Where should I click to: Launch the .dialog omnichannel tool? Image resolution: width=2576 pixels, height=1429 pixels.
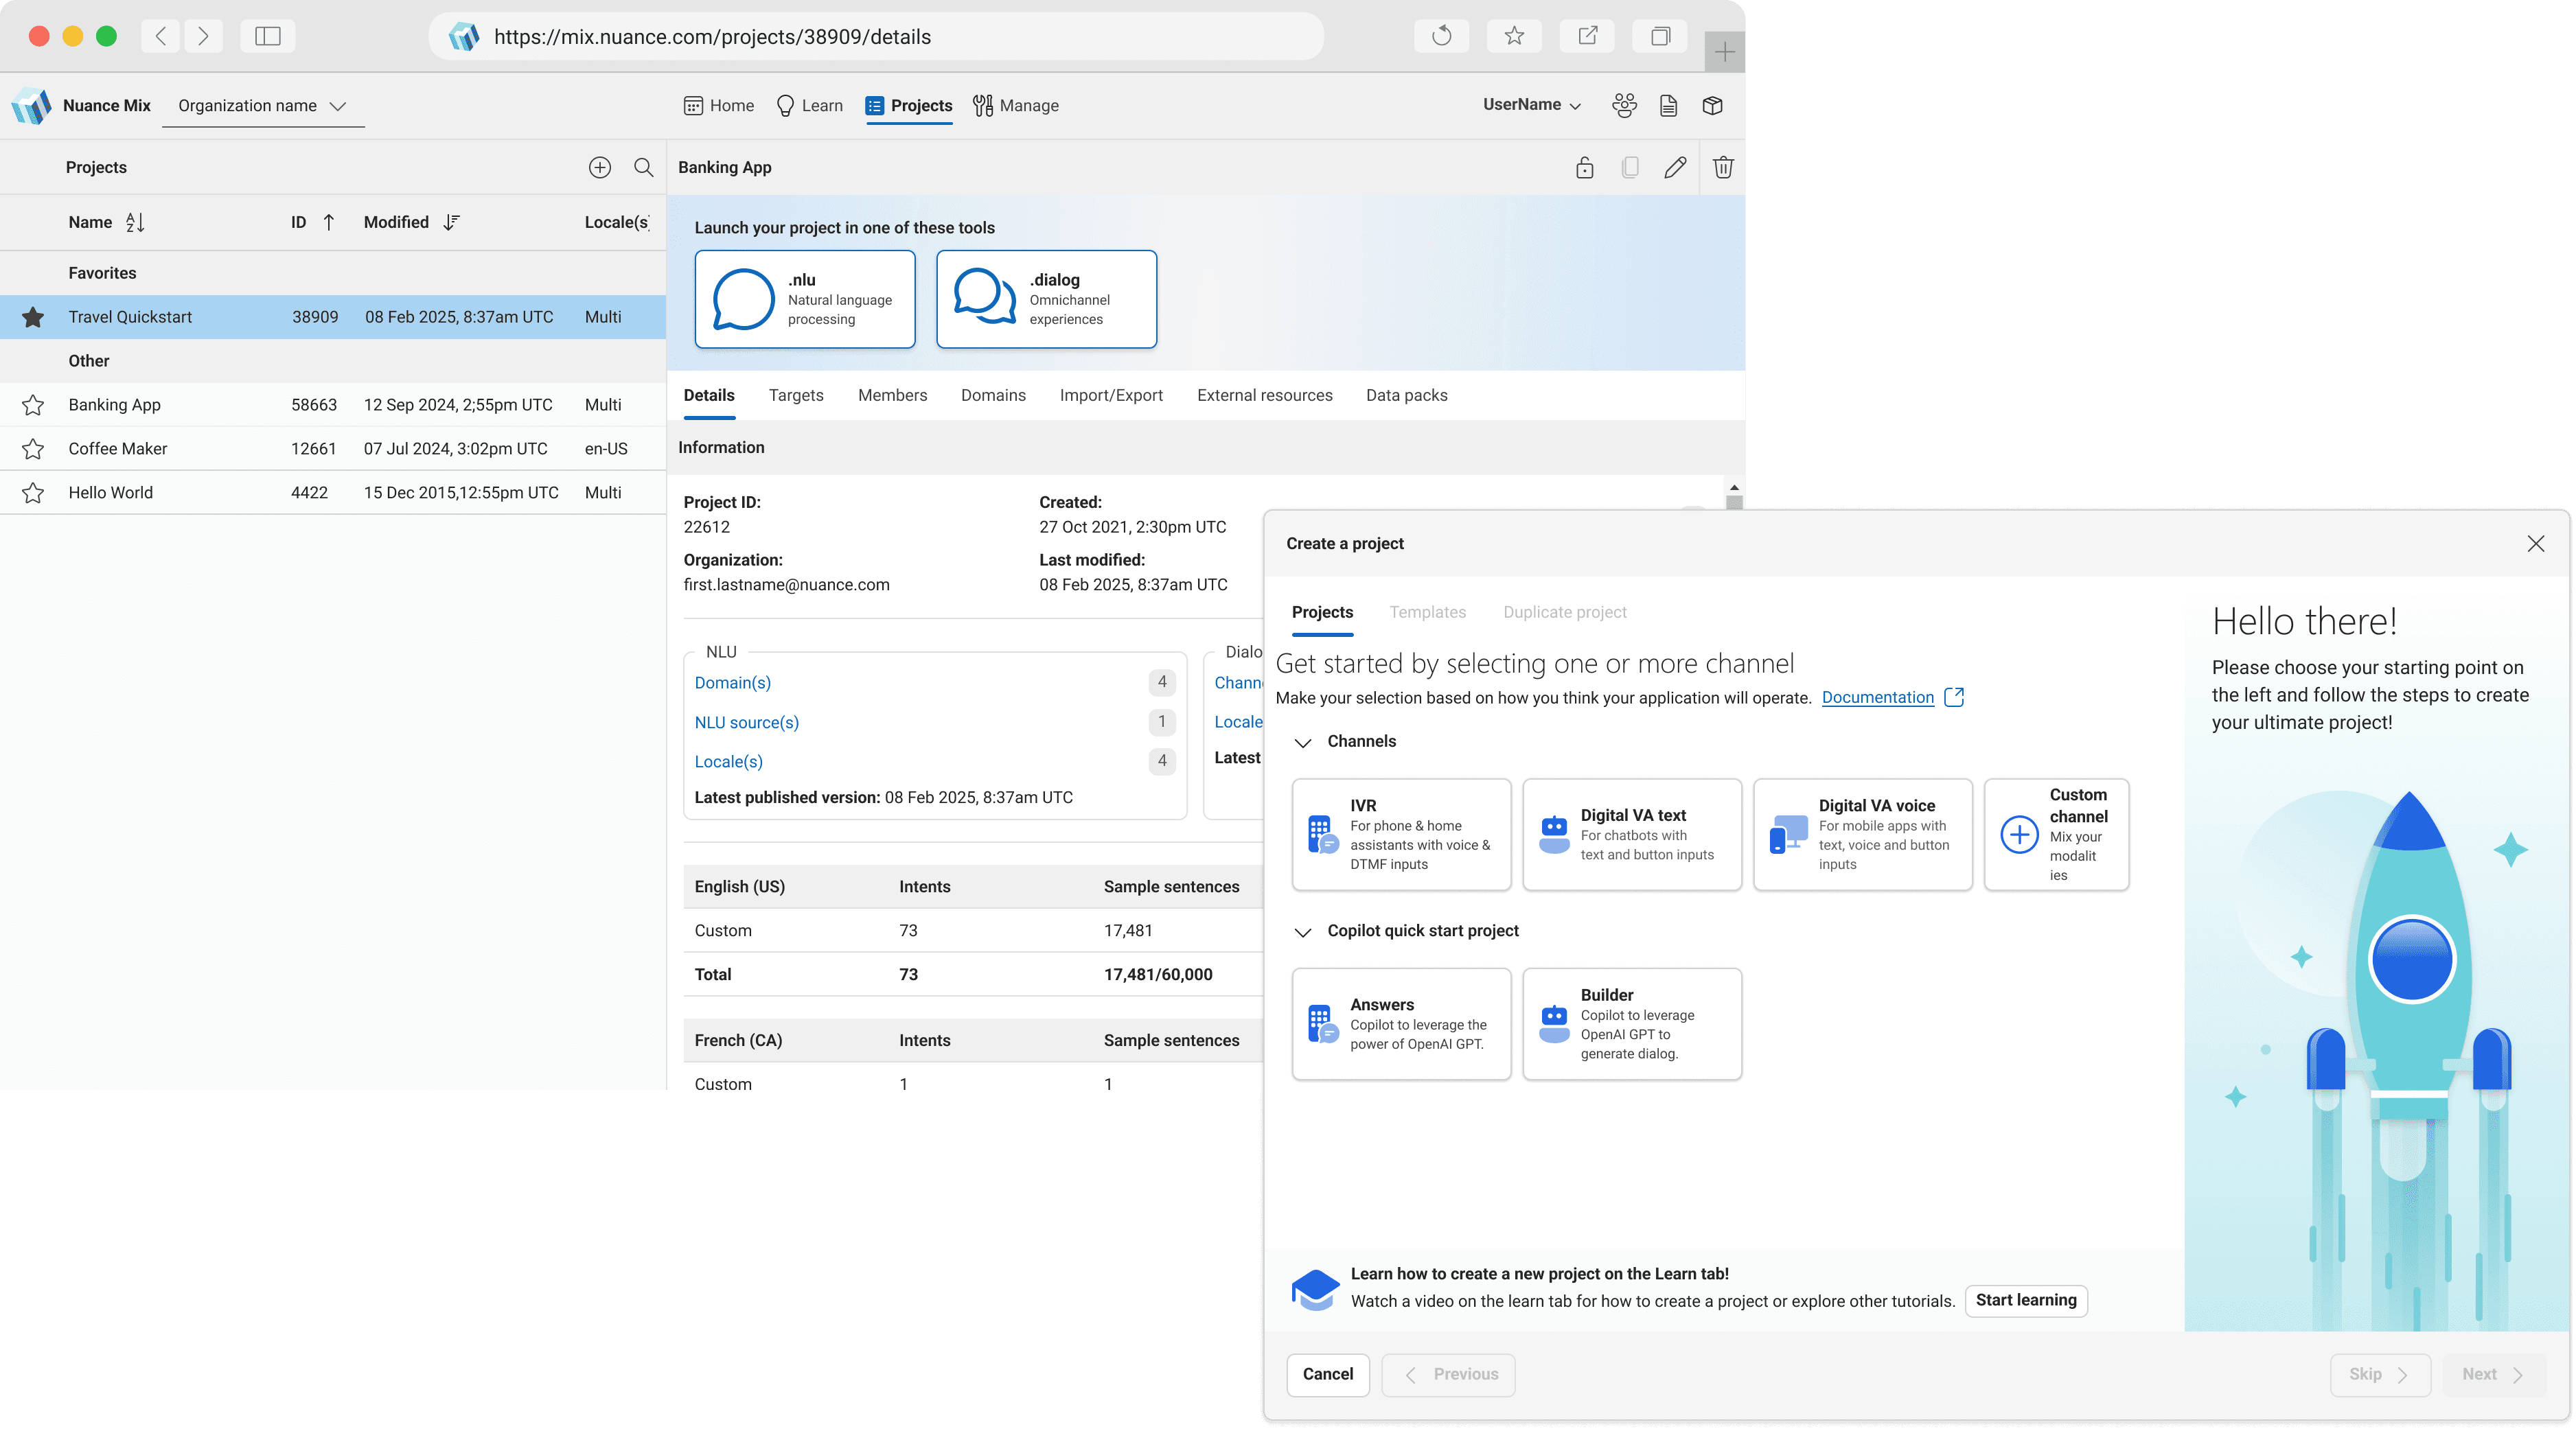pyautogui.click(x=1046, y=299)
